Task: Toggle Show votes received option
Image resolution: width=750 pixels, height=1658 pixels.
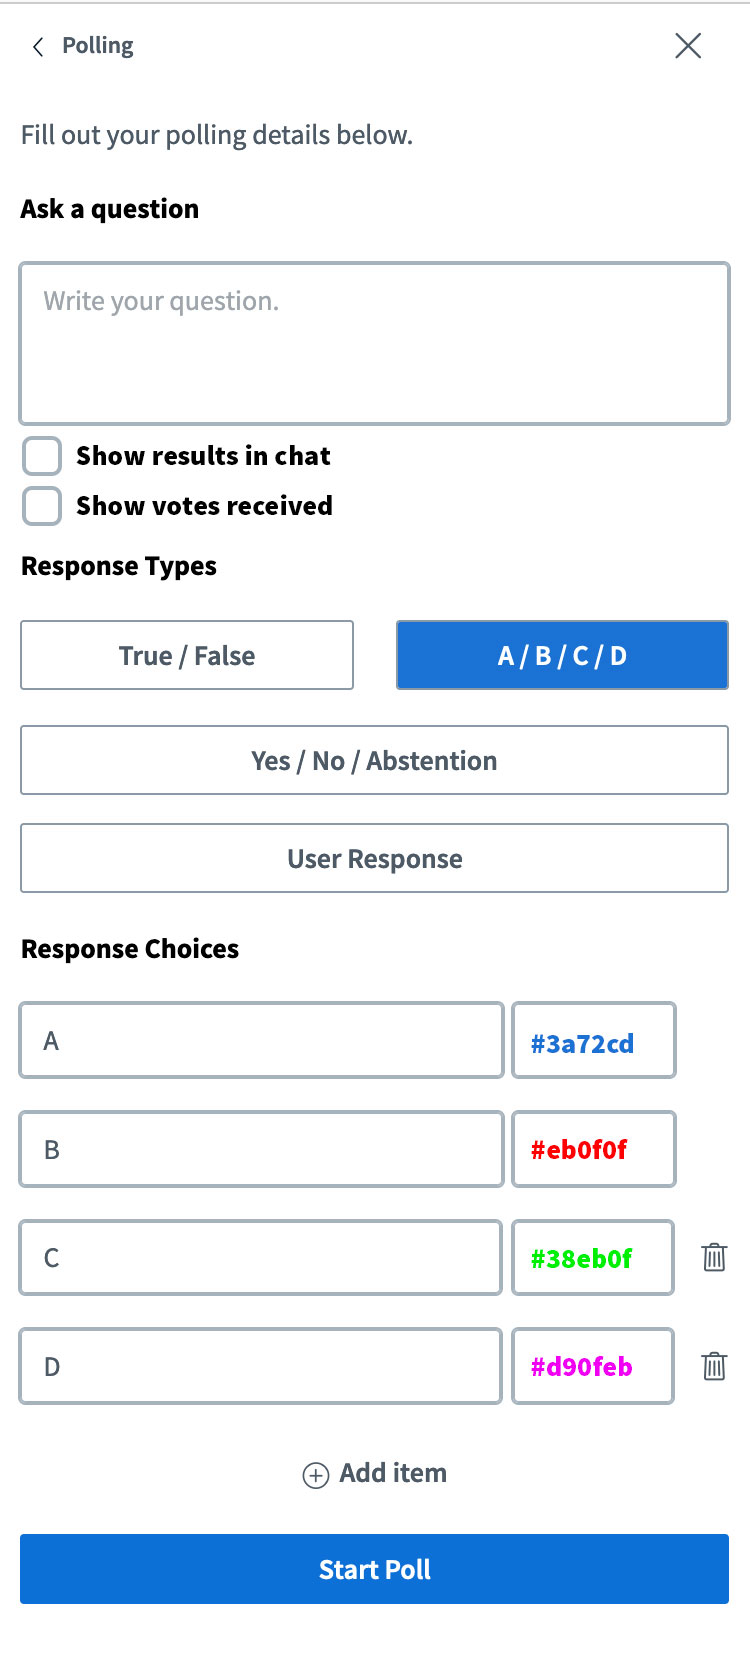Action: click(41, 506)
